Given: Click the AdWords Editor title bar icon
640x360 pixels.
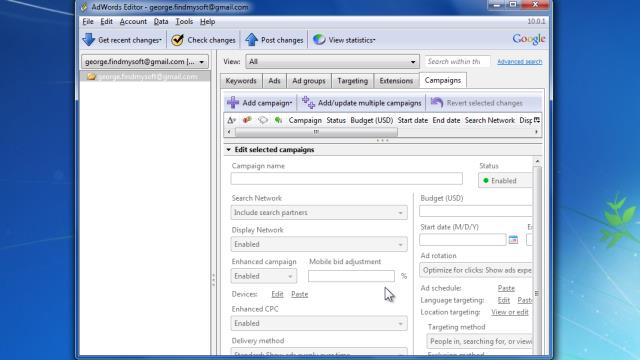Looking at the screenshot, I should coord(84,7).
